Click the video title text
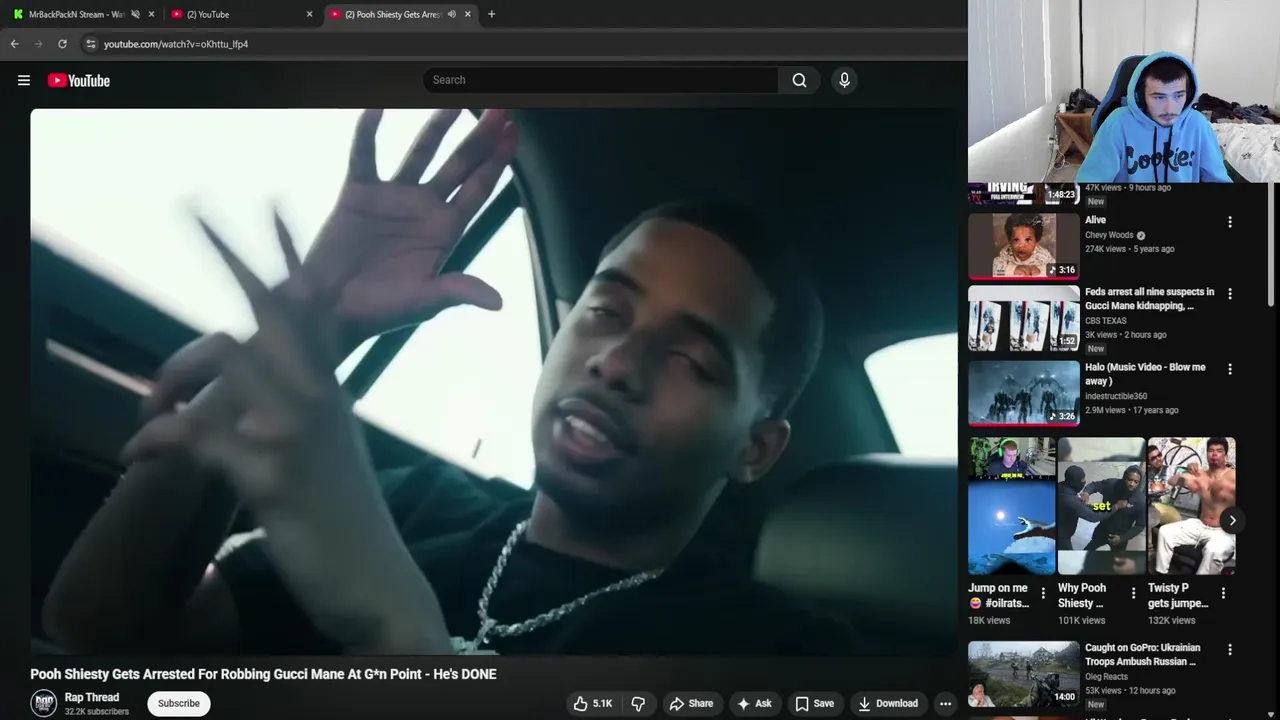Image resolution: width=1280 pixels, height=720 pixels. coord(263,674)
